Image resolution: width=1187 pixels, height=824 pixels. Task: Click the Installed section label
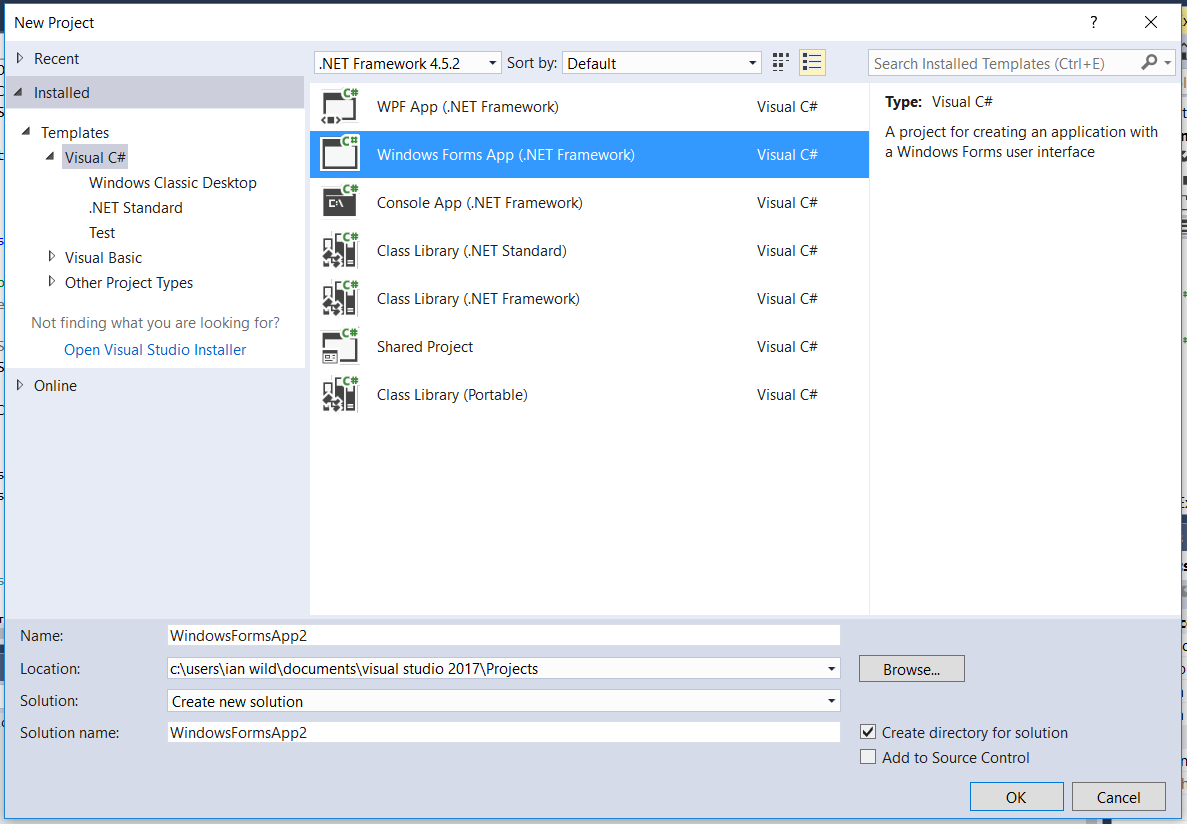point(61,92)
